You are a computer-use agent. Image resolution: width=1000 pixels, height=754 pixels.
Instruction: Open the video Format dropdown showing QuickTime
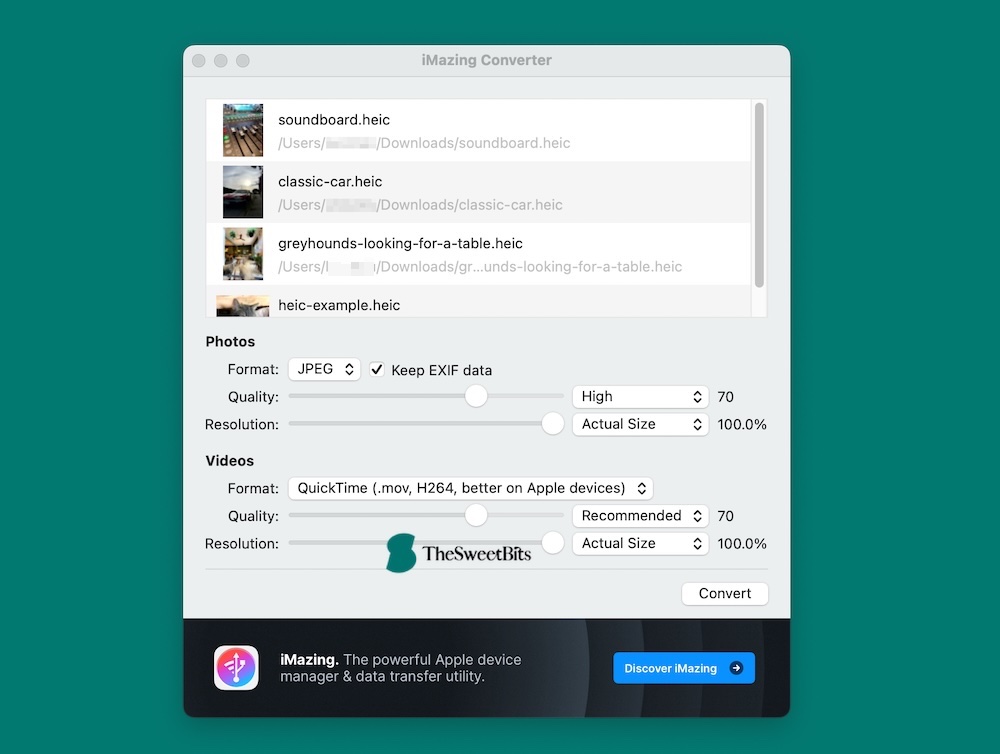pyautogui.click(x=470, y=488)
